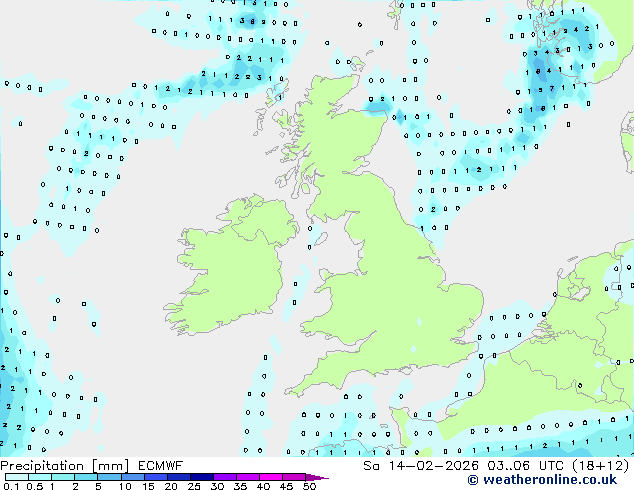Click the '(18+12)' forecast run text

[600, 466]
